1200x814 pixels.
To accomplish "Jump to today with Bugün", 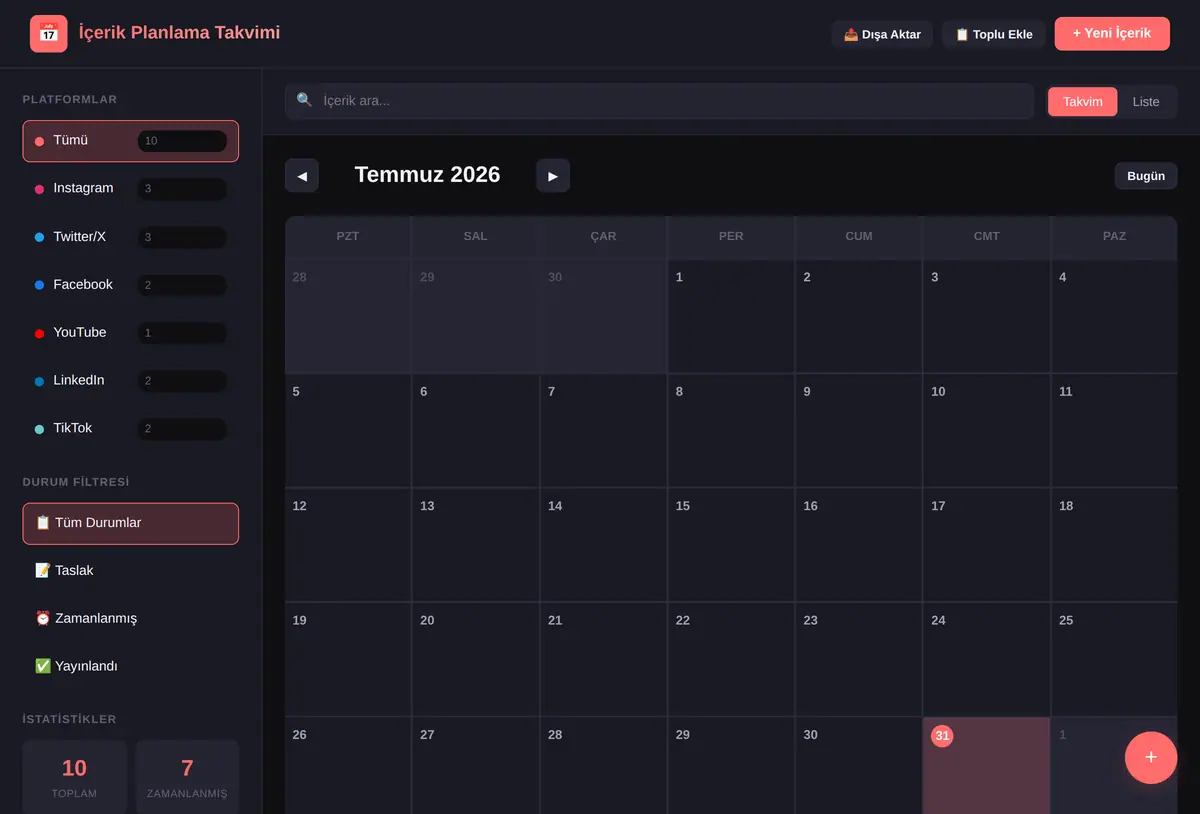I will 1146,176.
